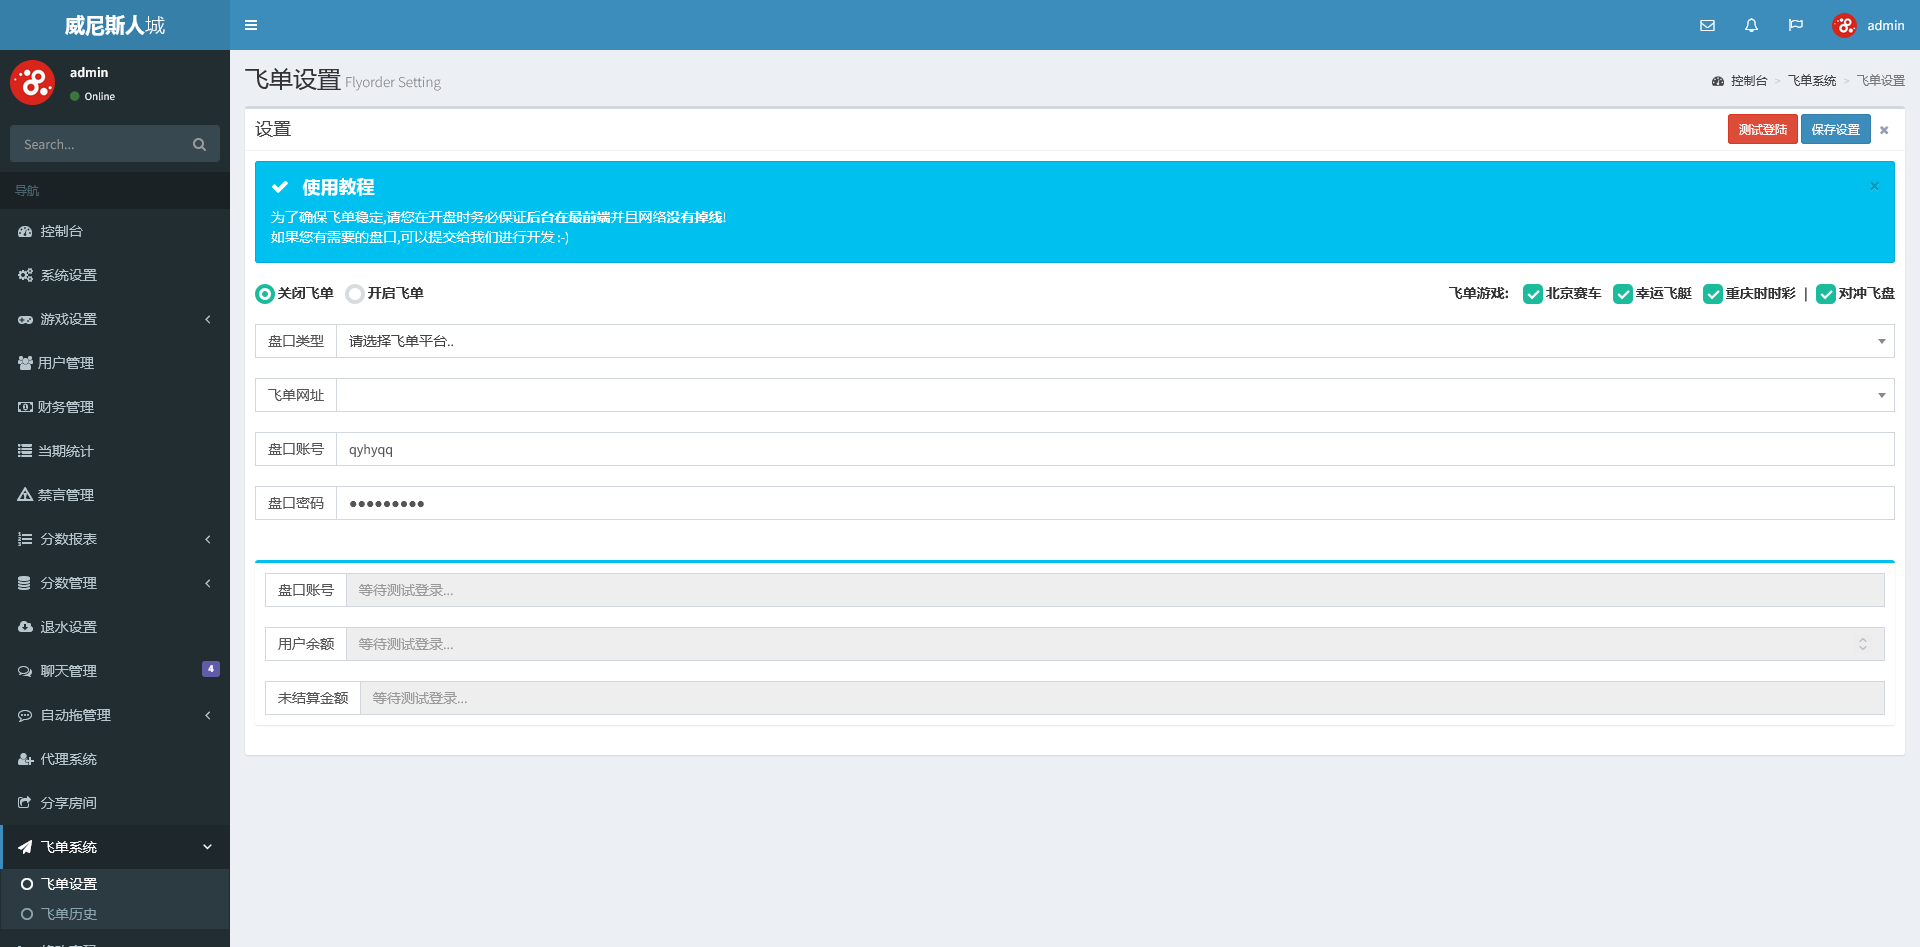This screenshot has height=947, width=1920.
Task: Toggle the 北京赛车 checkbox
Action: tap(1532, 294)
